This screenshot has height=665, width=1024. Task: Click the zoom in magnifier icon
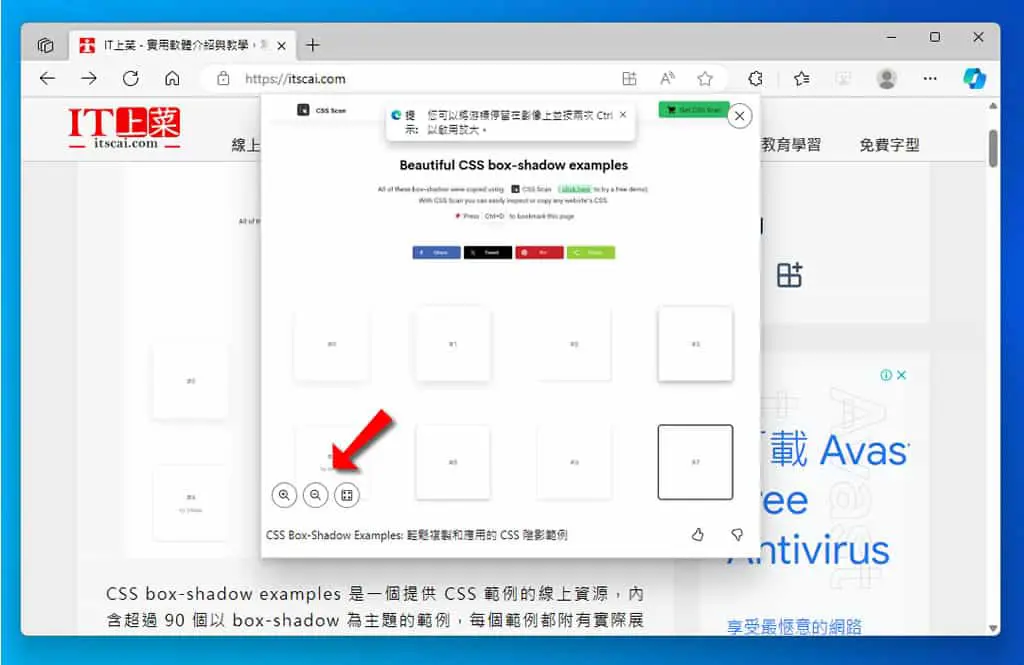point(284,495)
